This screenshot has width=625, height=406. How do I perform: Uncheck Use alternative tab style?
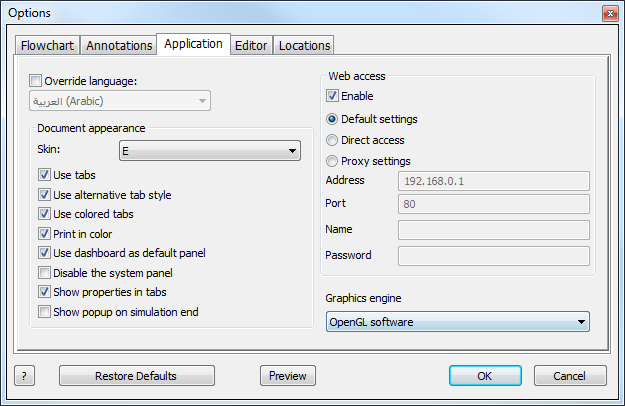coord(44,194)
